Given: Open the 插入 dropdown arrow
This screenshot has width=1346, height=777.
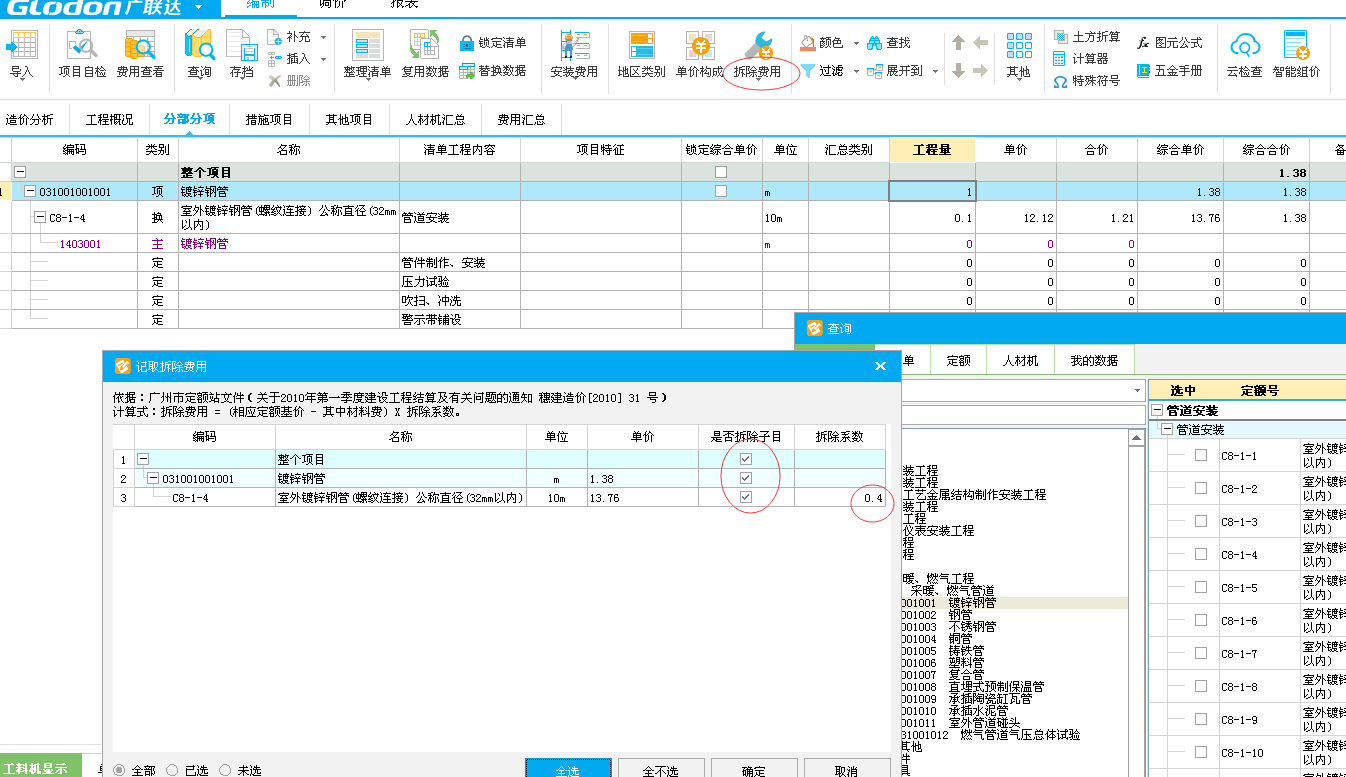Looking at the screenshot, I should click(x=323, y=59).
